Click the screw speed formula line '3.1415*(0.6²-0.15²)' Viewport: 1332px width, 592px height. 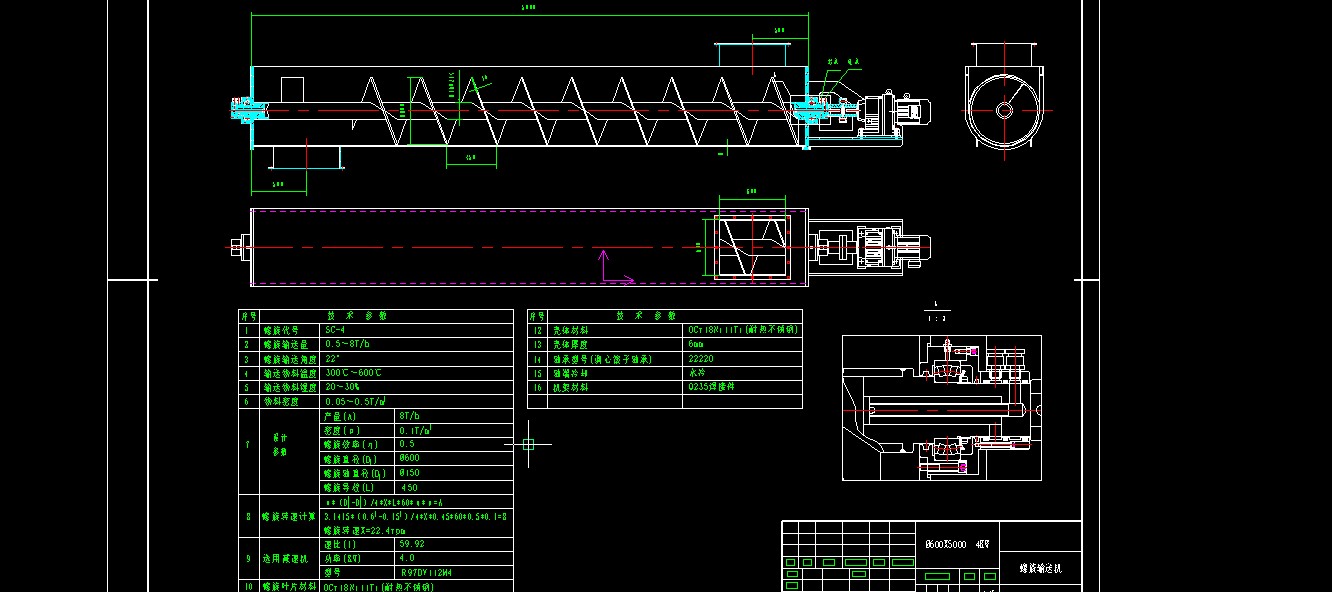pyautogui.click(x=415, y=516)
